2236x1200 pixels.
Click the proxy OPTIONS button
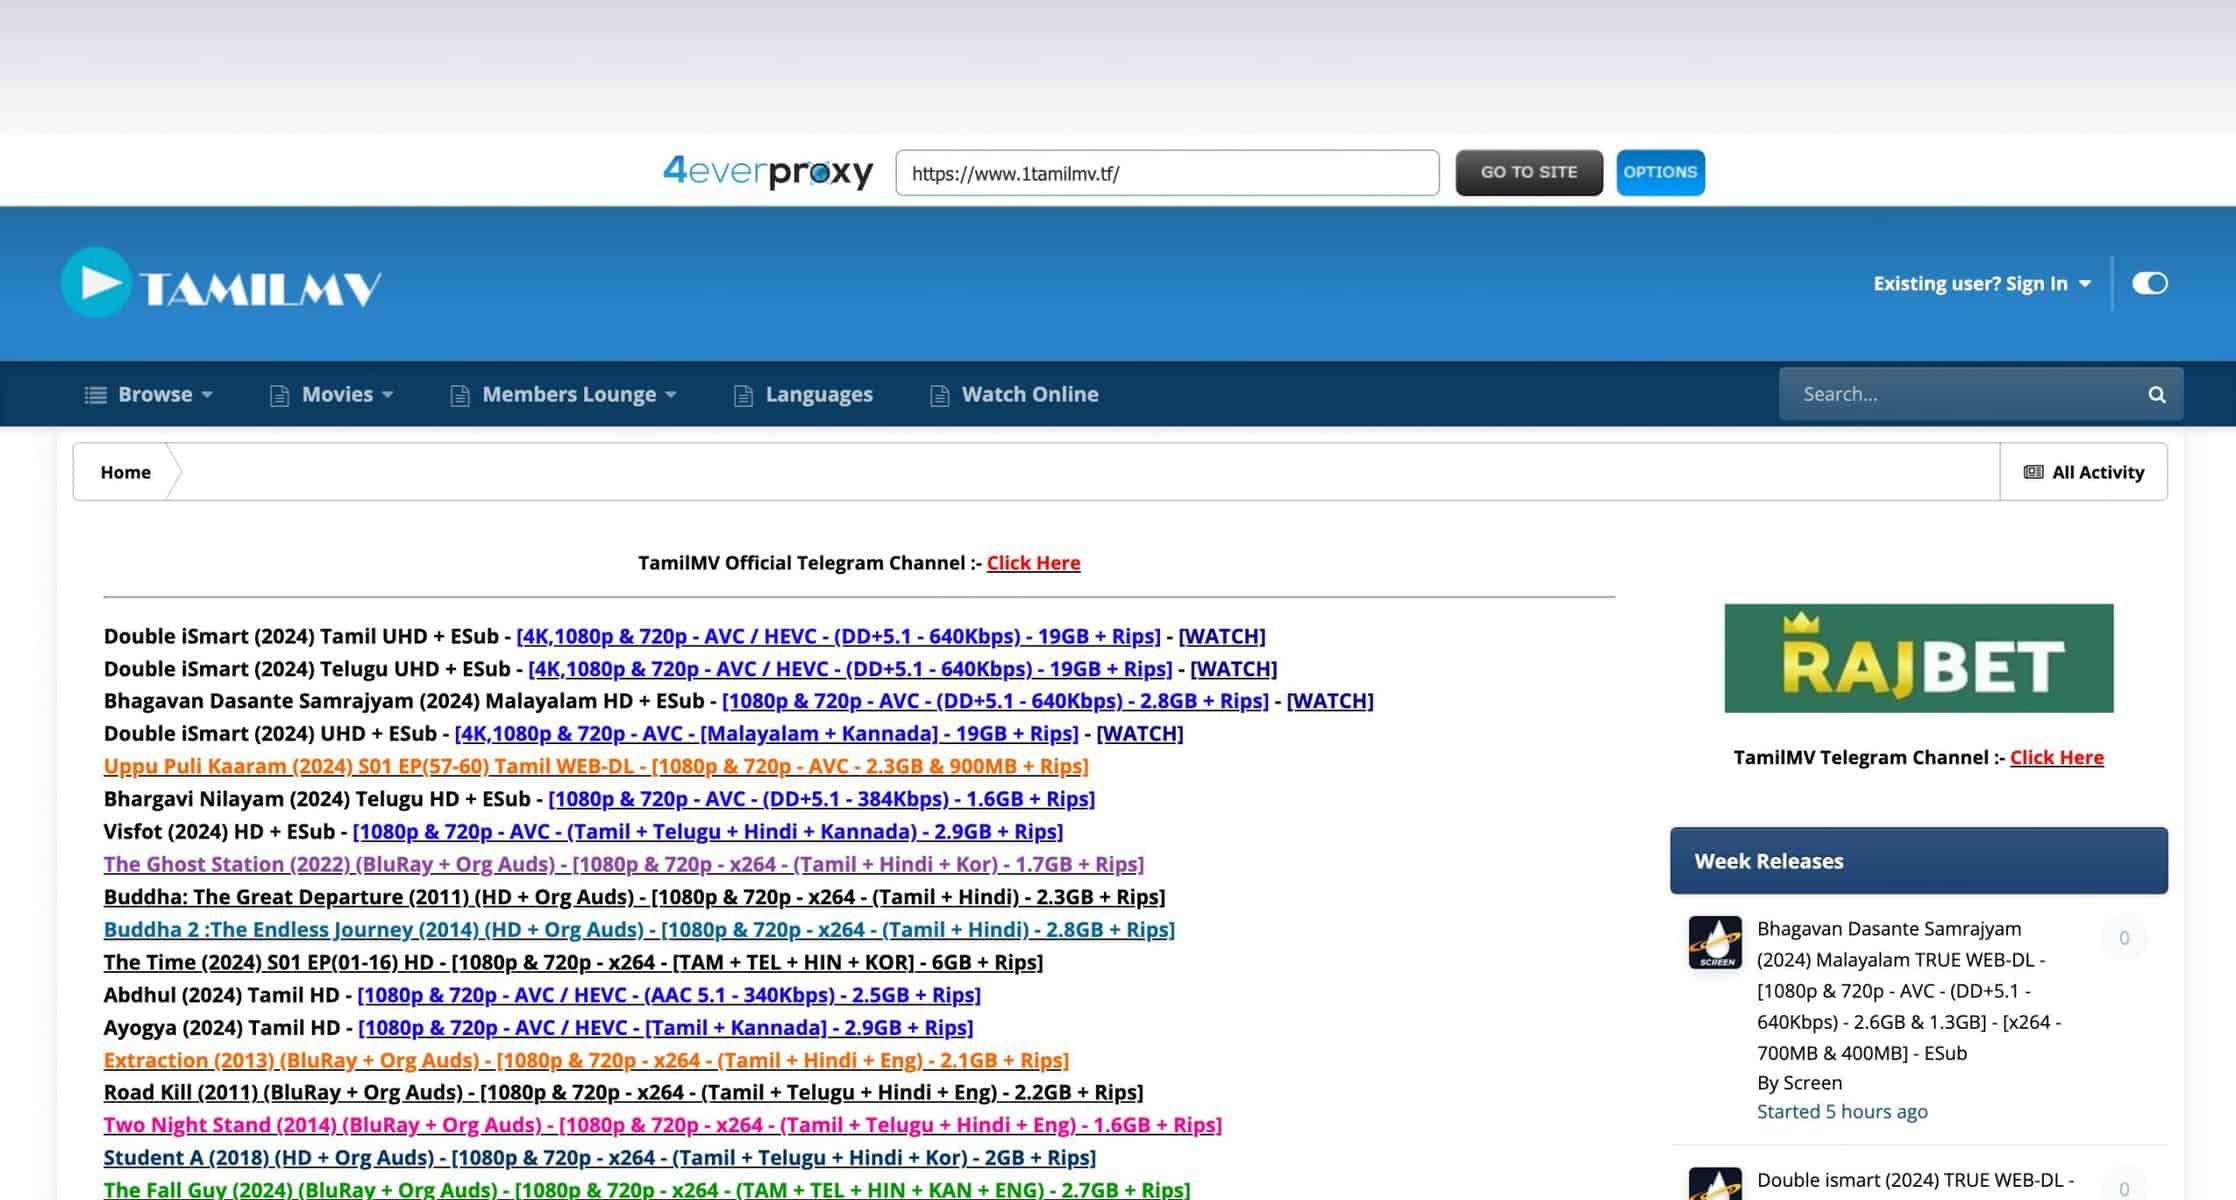point(1660,172)
